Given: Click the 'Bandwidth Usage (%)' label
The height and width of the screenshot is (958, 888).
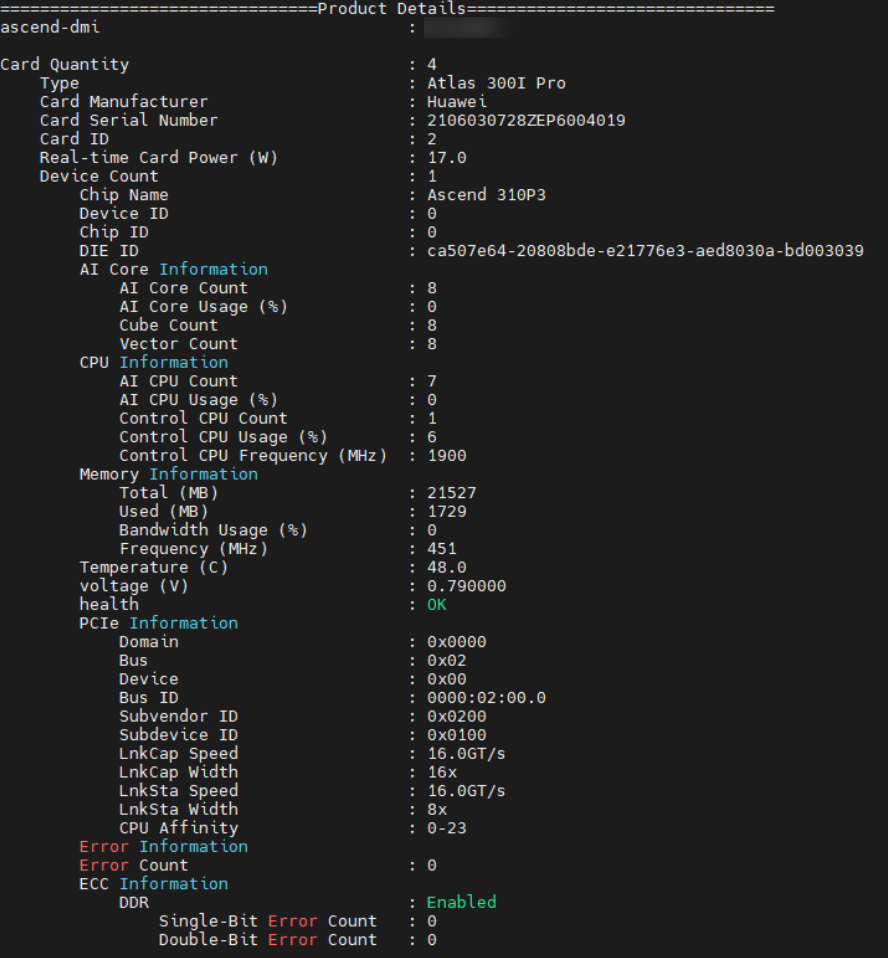Looking at the screenshot, I should click(x=213, y=530).
